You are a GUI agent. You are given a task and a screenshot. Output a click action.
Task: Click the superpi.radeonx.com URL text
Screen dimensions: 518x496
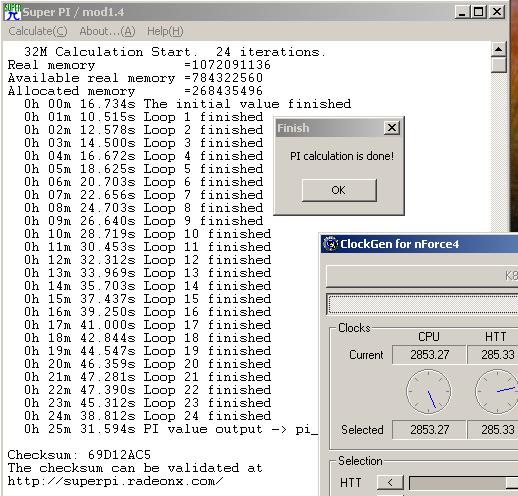(x=115, y=481)
